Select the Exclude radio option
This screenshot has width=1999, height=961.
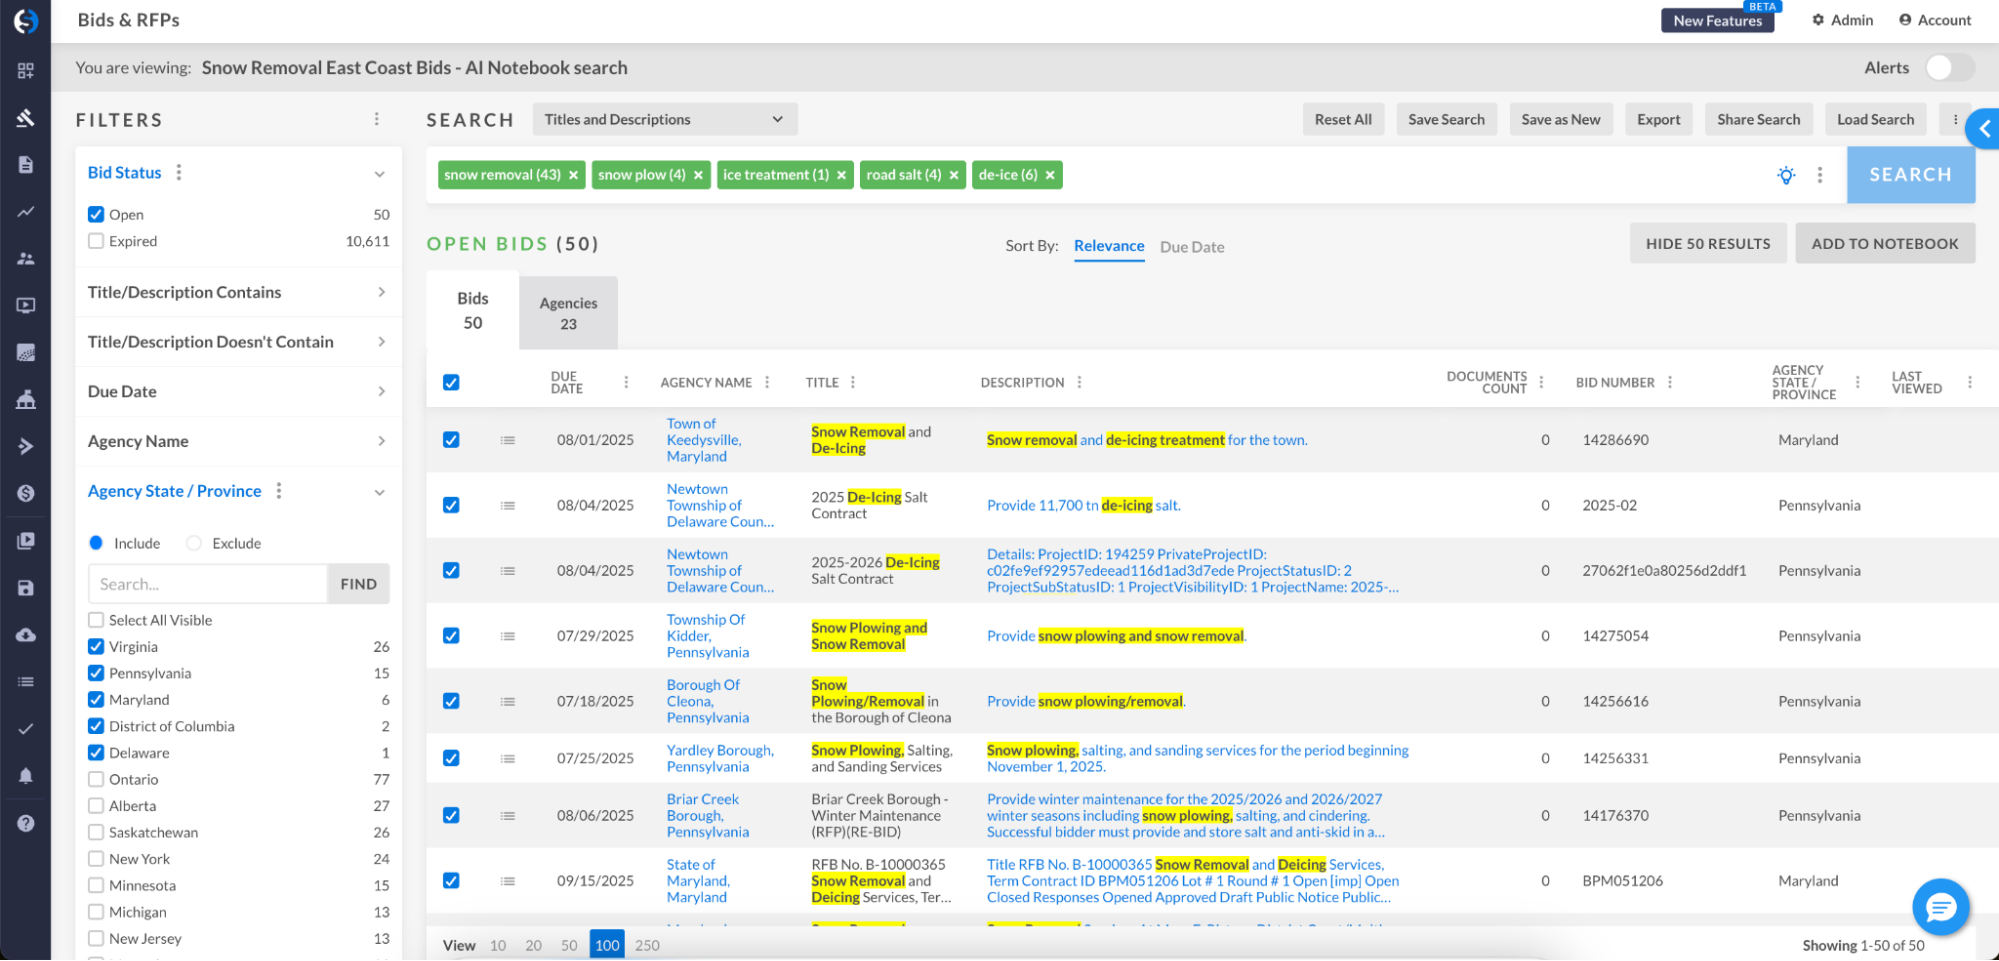point(194,543)
